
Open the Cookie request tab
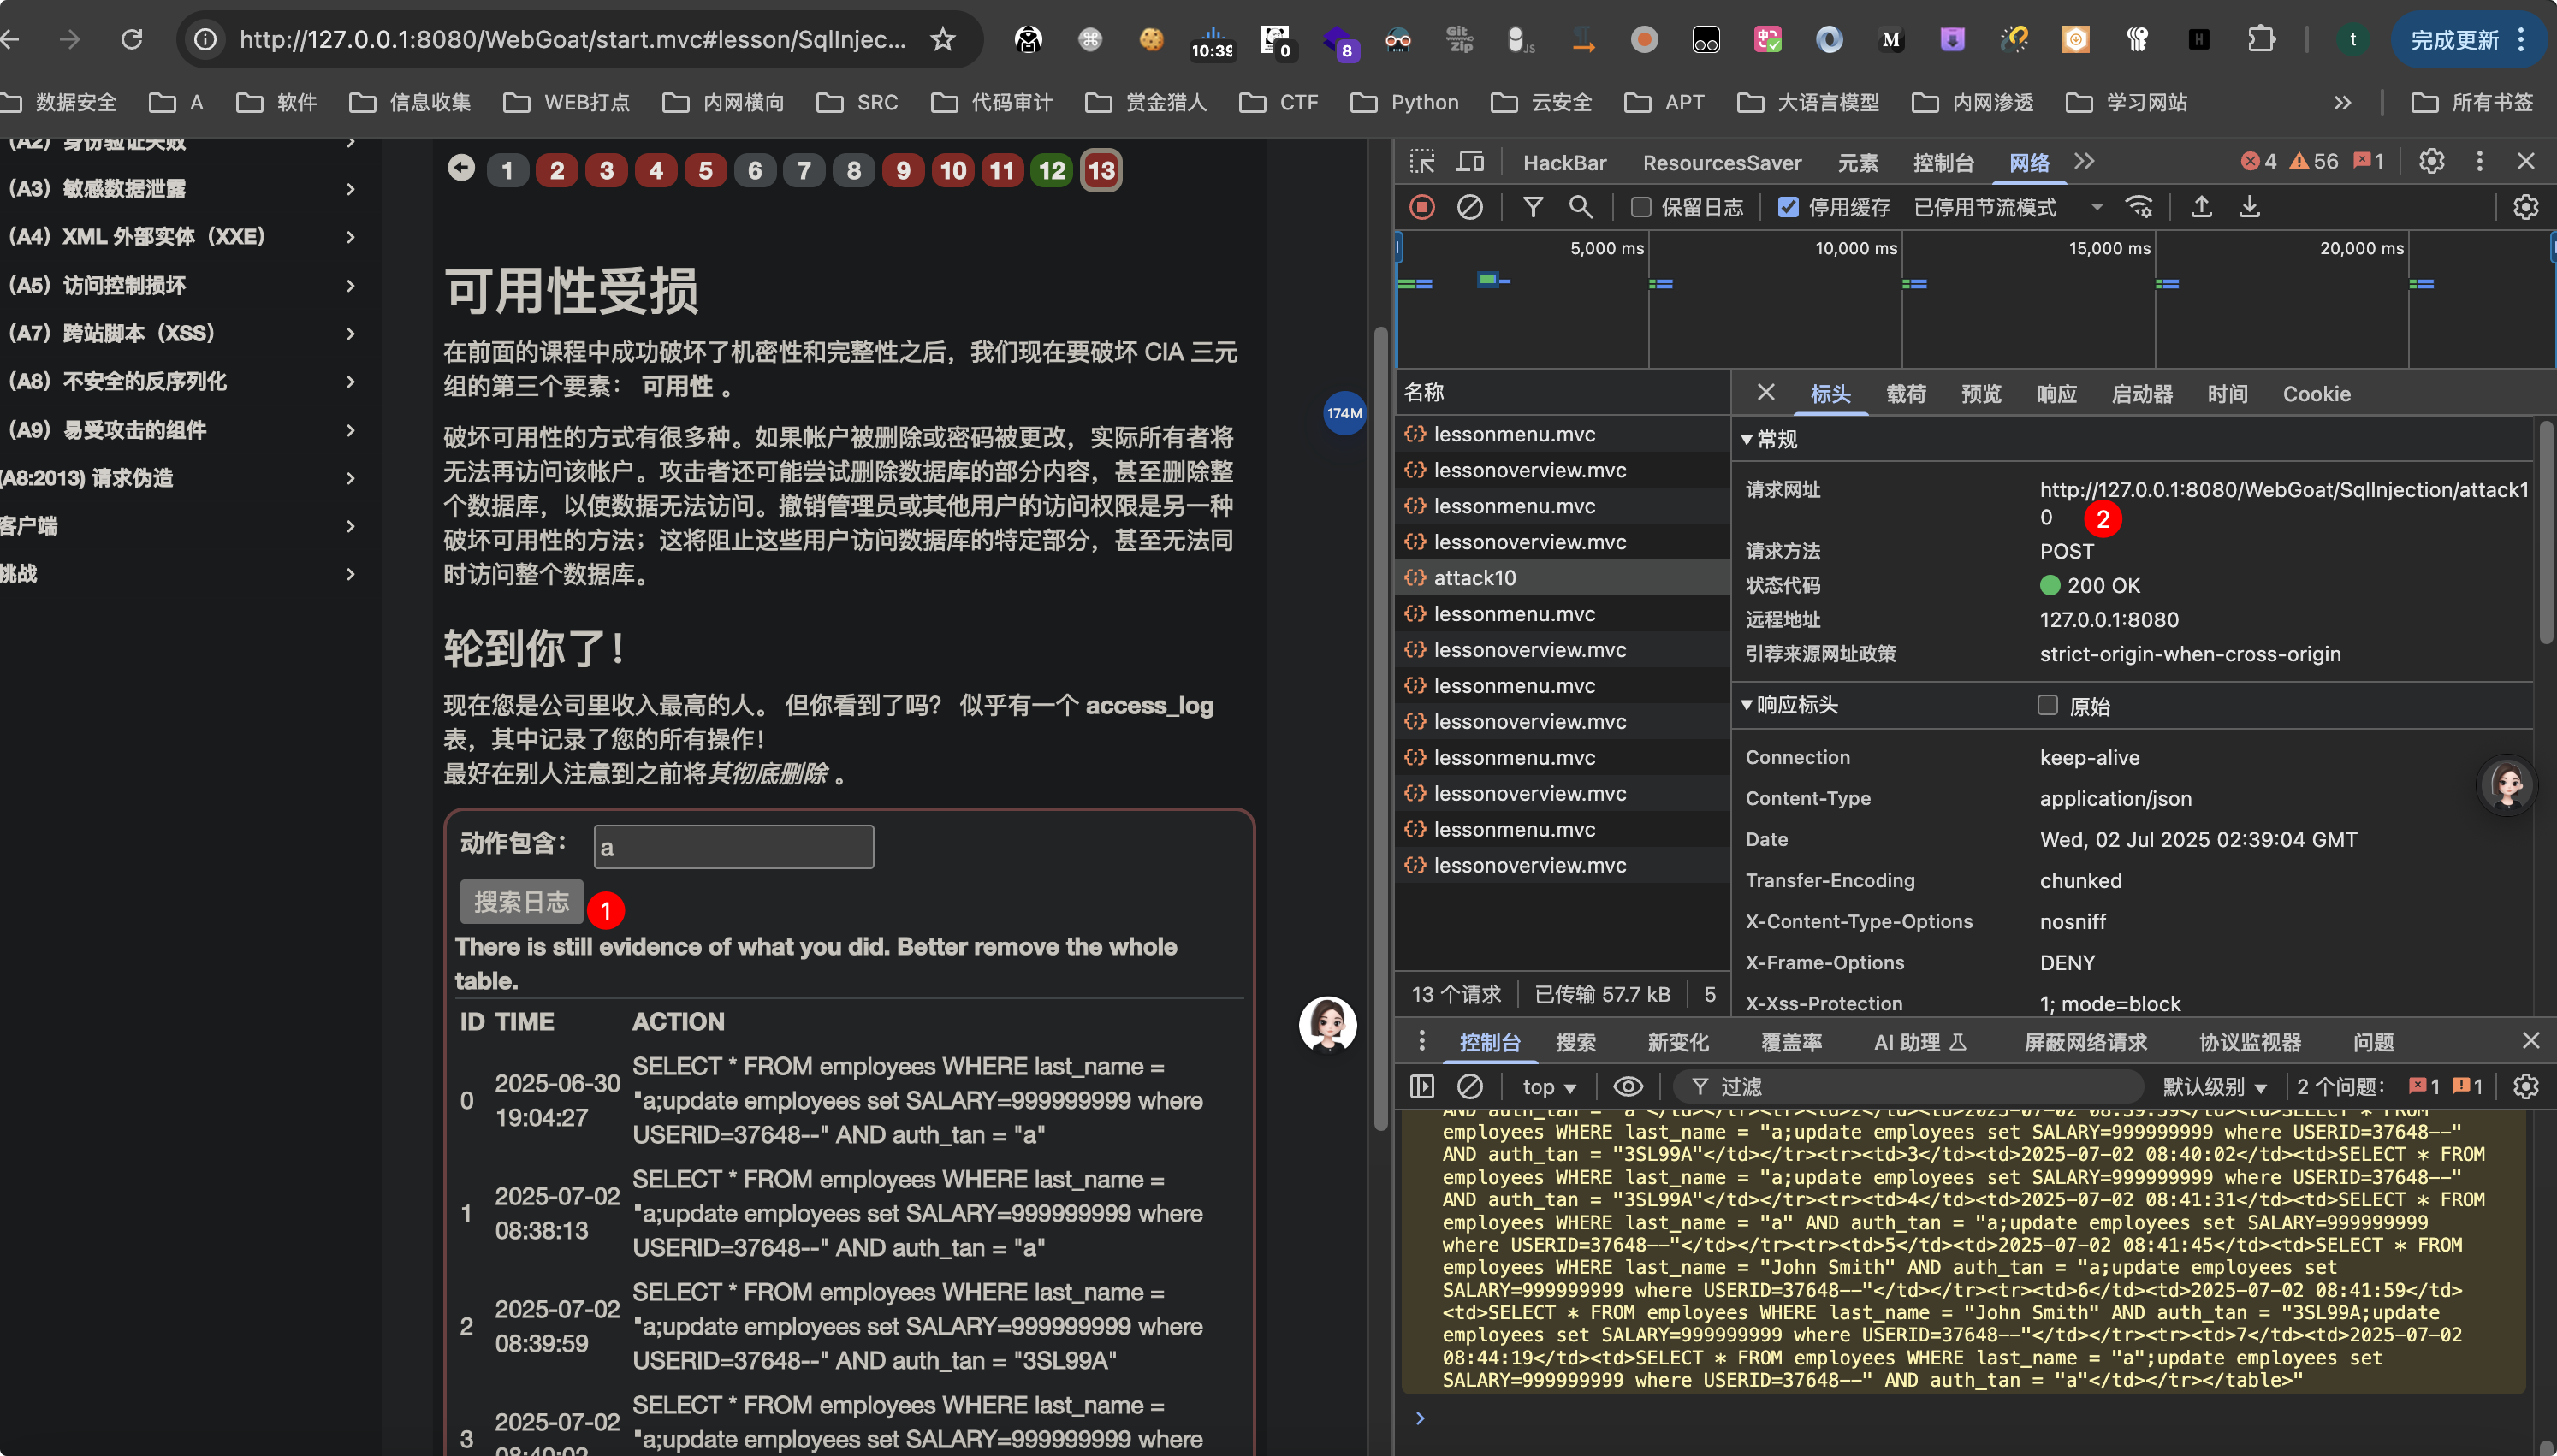2316,394
